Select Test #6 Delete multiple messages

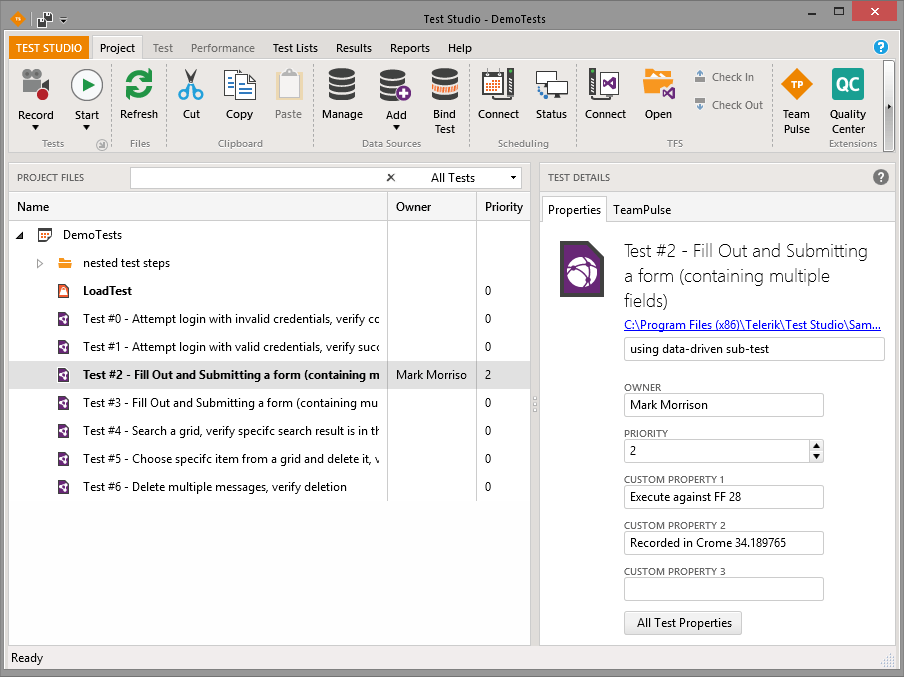pyautogui.click(x=214, y=487)
